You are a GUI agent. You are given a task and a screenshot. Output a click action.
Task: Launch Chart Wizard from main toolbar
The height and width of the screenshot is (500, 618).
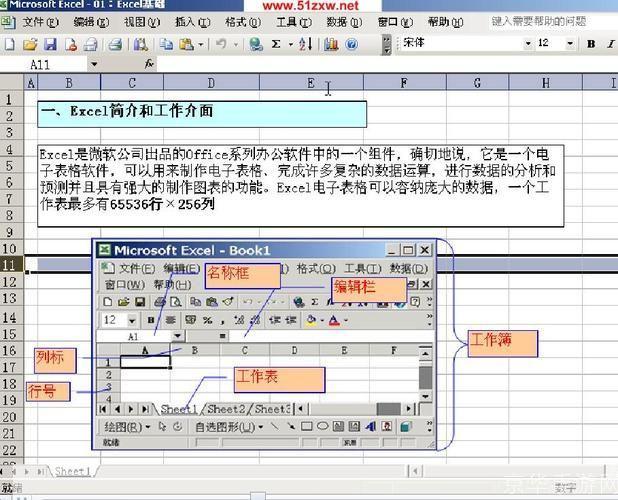[331, 44]
